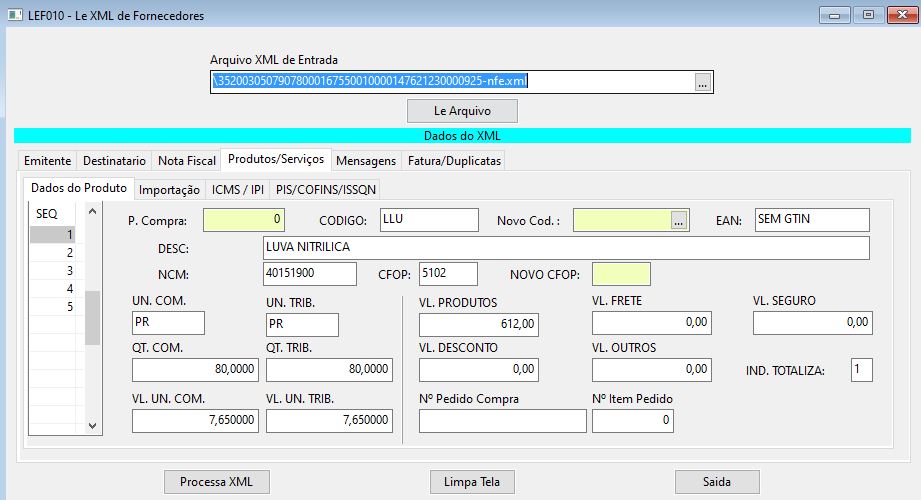Click the LEF010 application icon in title bar
Image resolution: width=921 pixels, height=500 pixels.
15,15
